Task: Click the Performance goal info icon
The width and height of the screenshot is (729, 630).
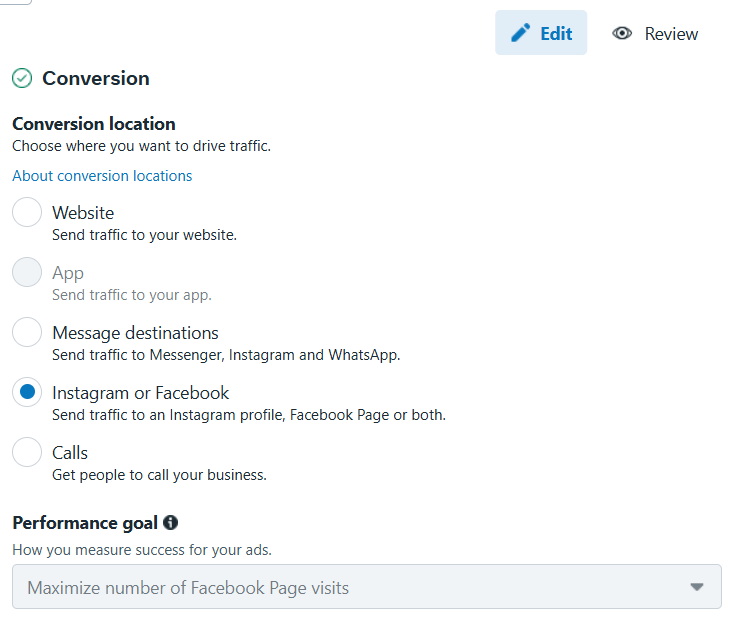Action: 170,523
